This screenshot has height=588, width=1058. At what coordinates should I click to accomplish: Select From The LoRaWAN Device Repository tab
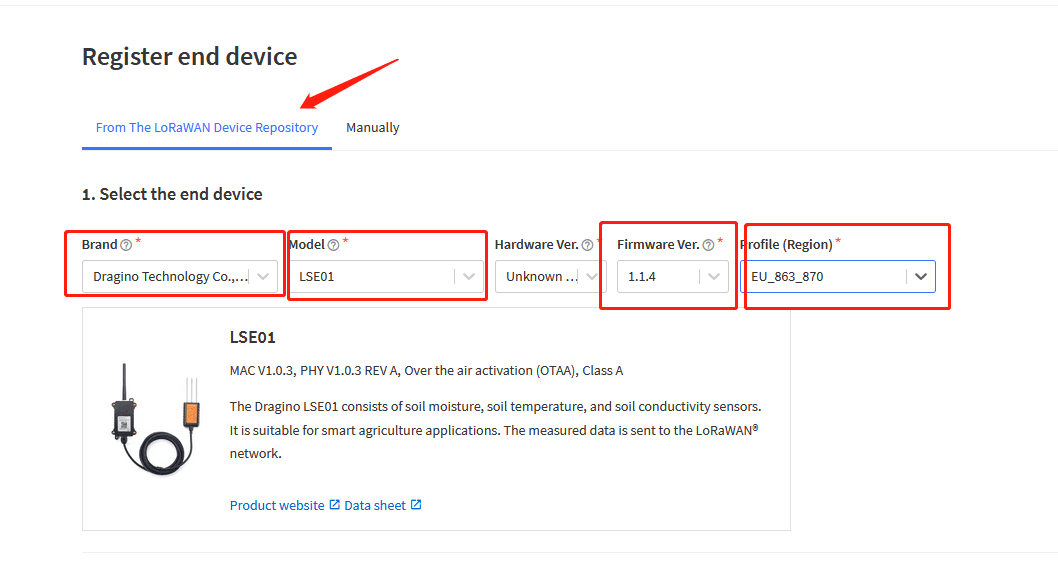coord(206,128)
